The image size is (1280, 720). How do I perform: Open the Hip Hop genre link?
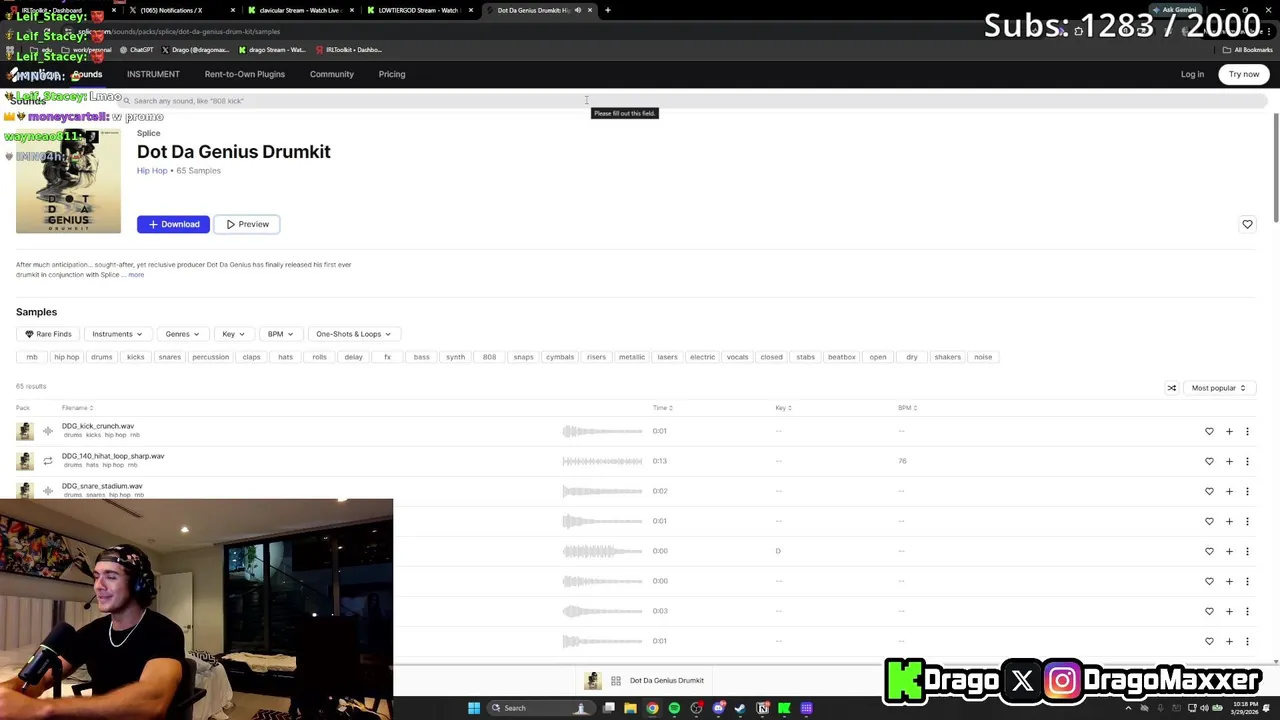152,171
